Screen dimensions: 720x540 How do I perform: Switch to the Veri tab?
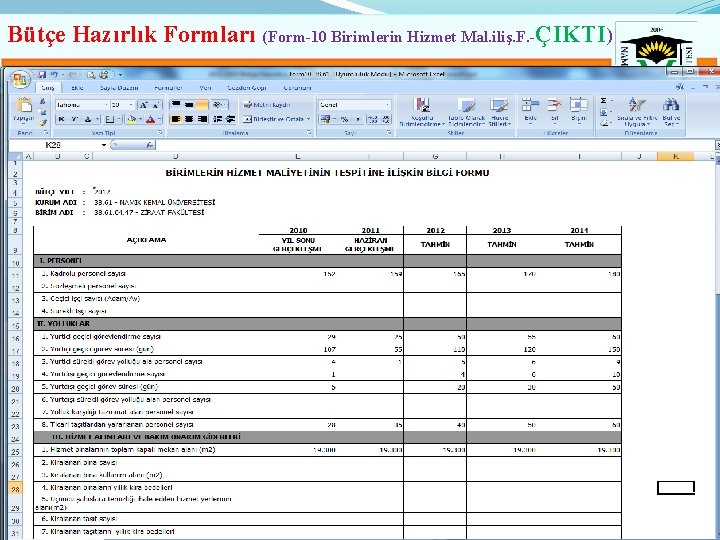click(x=205, y=88)
